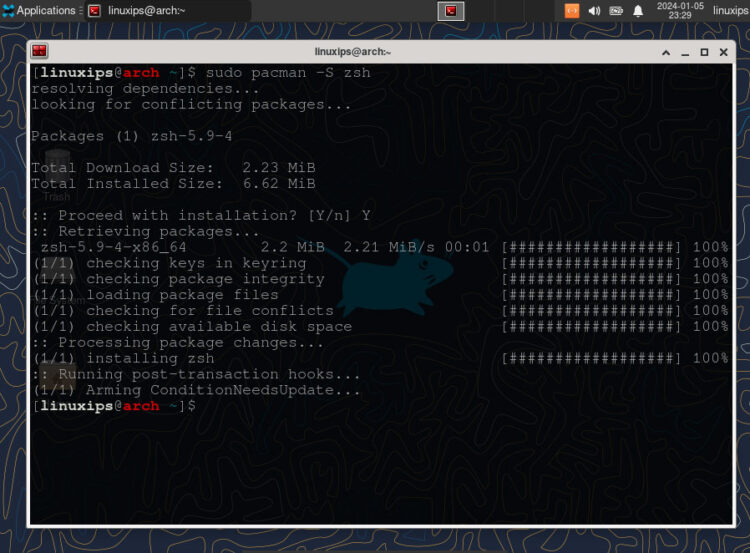
Task: Click the 'Processing package changes...' line
Action: 177,343
